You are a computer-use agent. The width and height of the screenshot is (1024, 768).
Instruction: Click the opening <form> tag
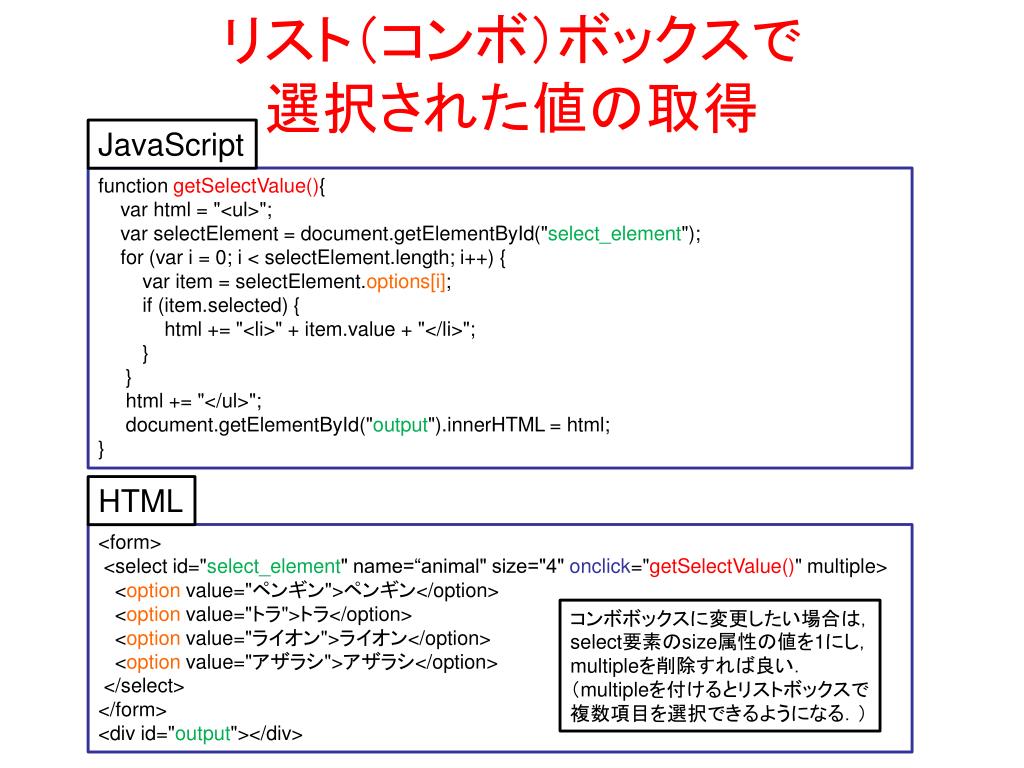(129, 542)
